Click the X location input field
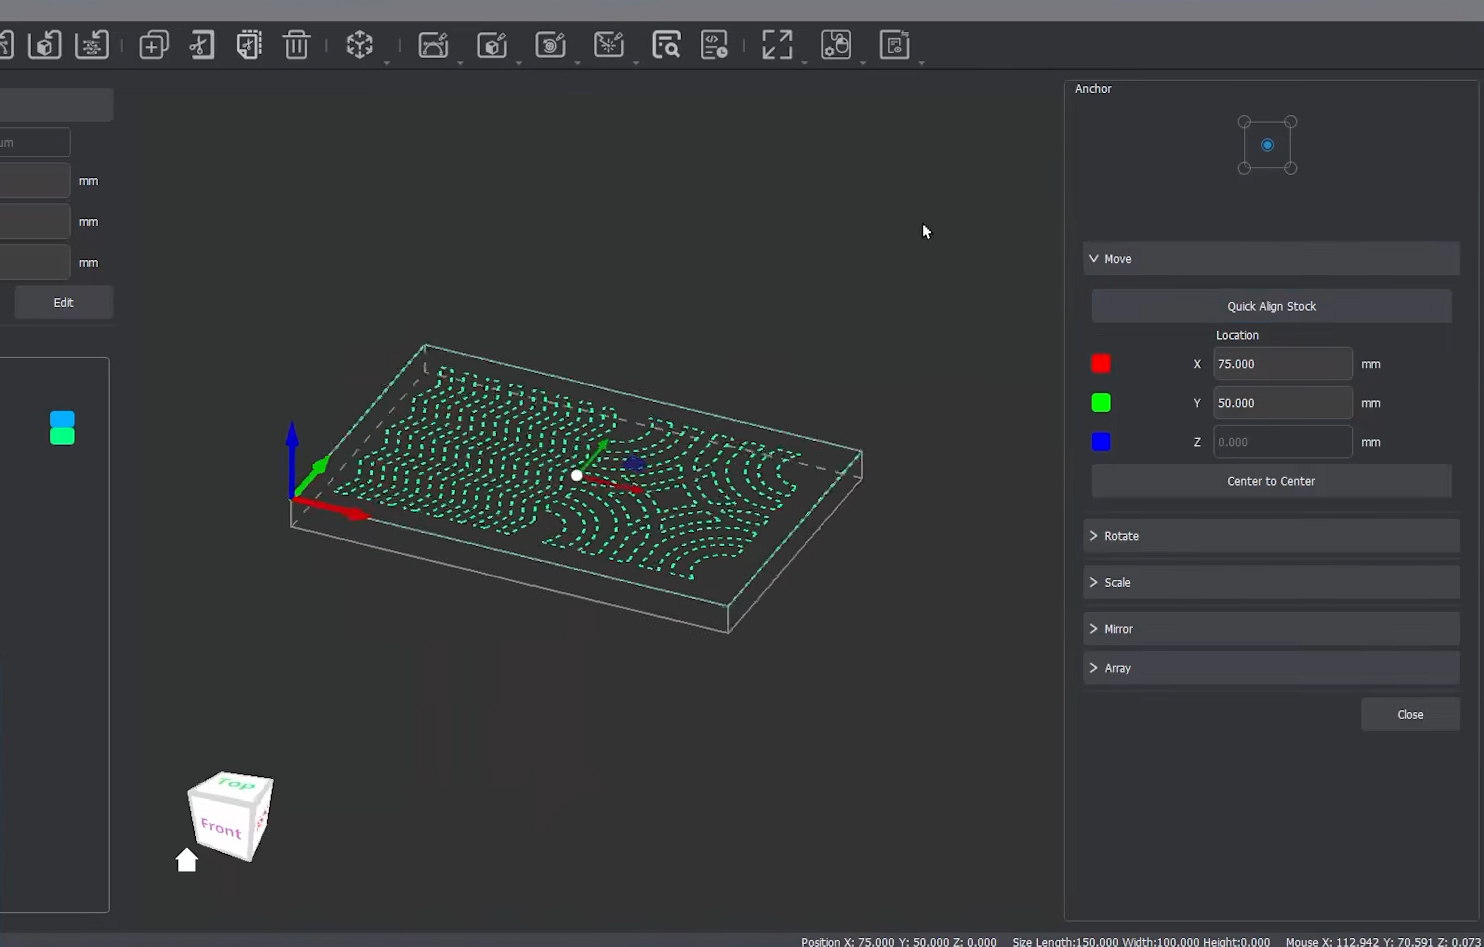The height and width of the screenshot is (947, 1484). click(1282, 364)
